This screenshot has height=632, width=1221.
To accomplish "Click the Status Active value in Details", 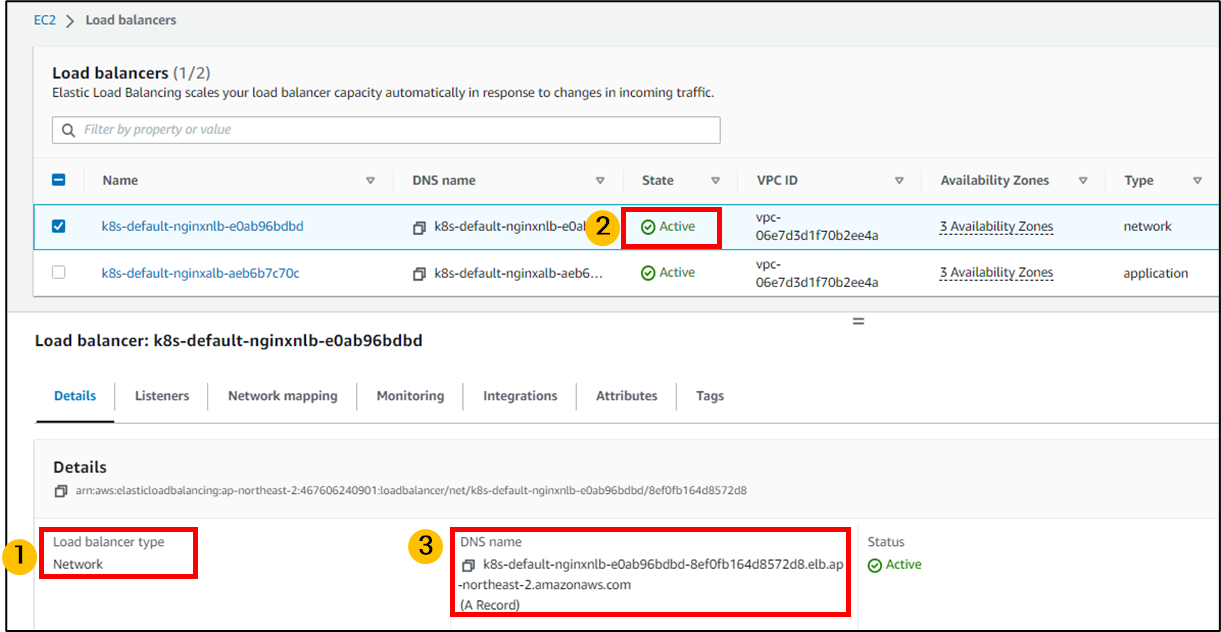I will click(x=895, y=565).
